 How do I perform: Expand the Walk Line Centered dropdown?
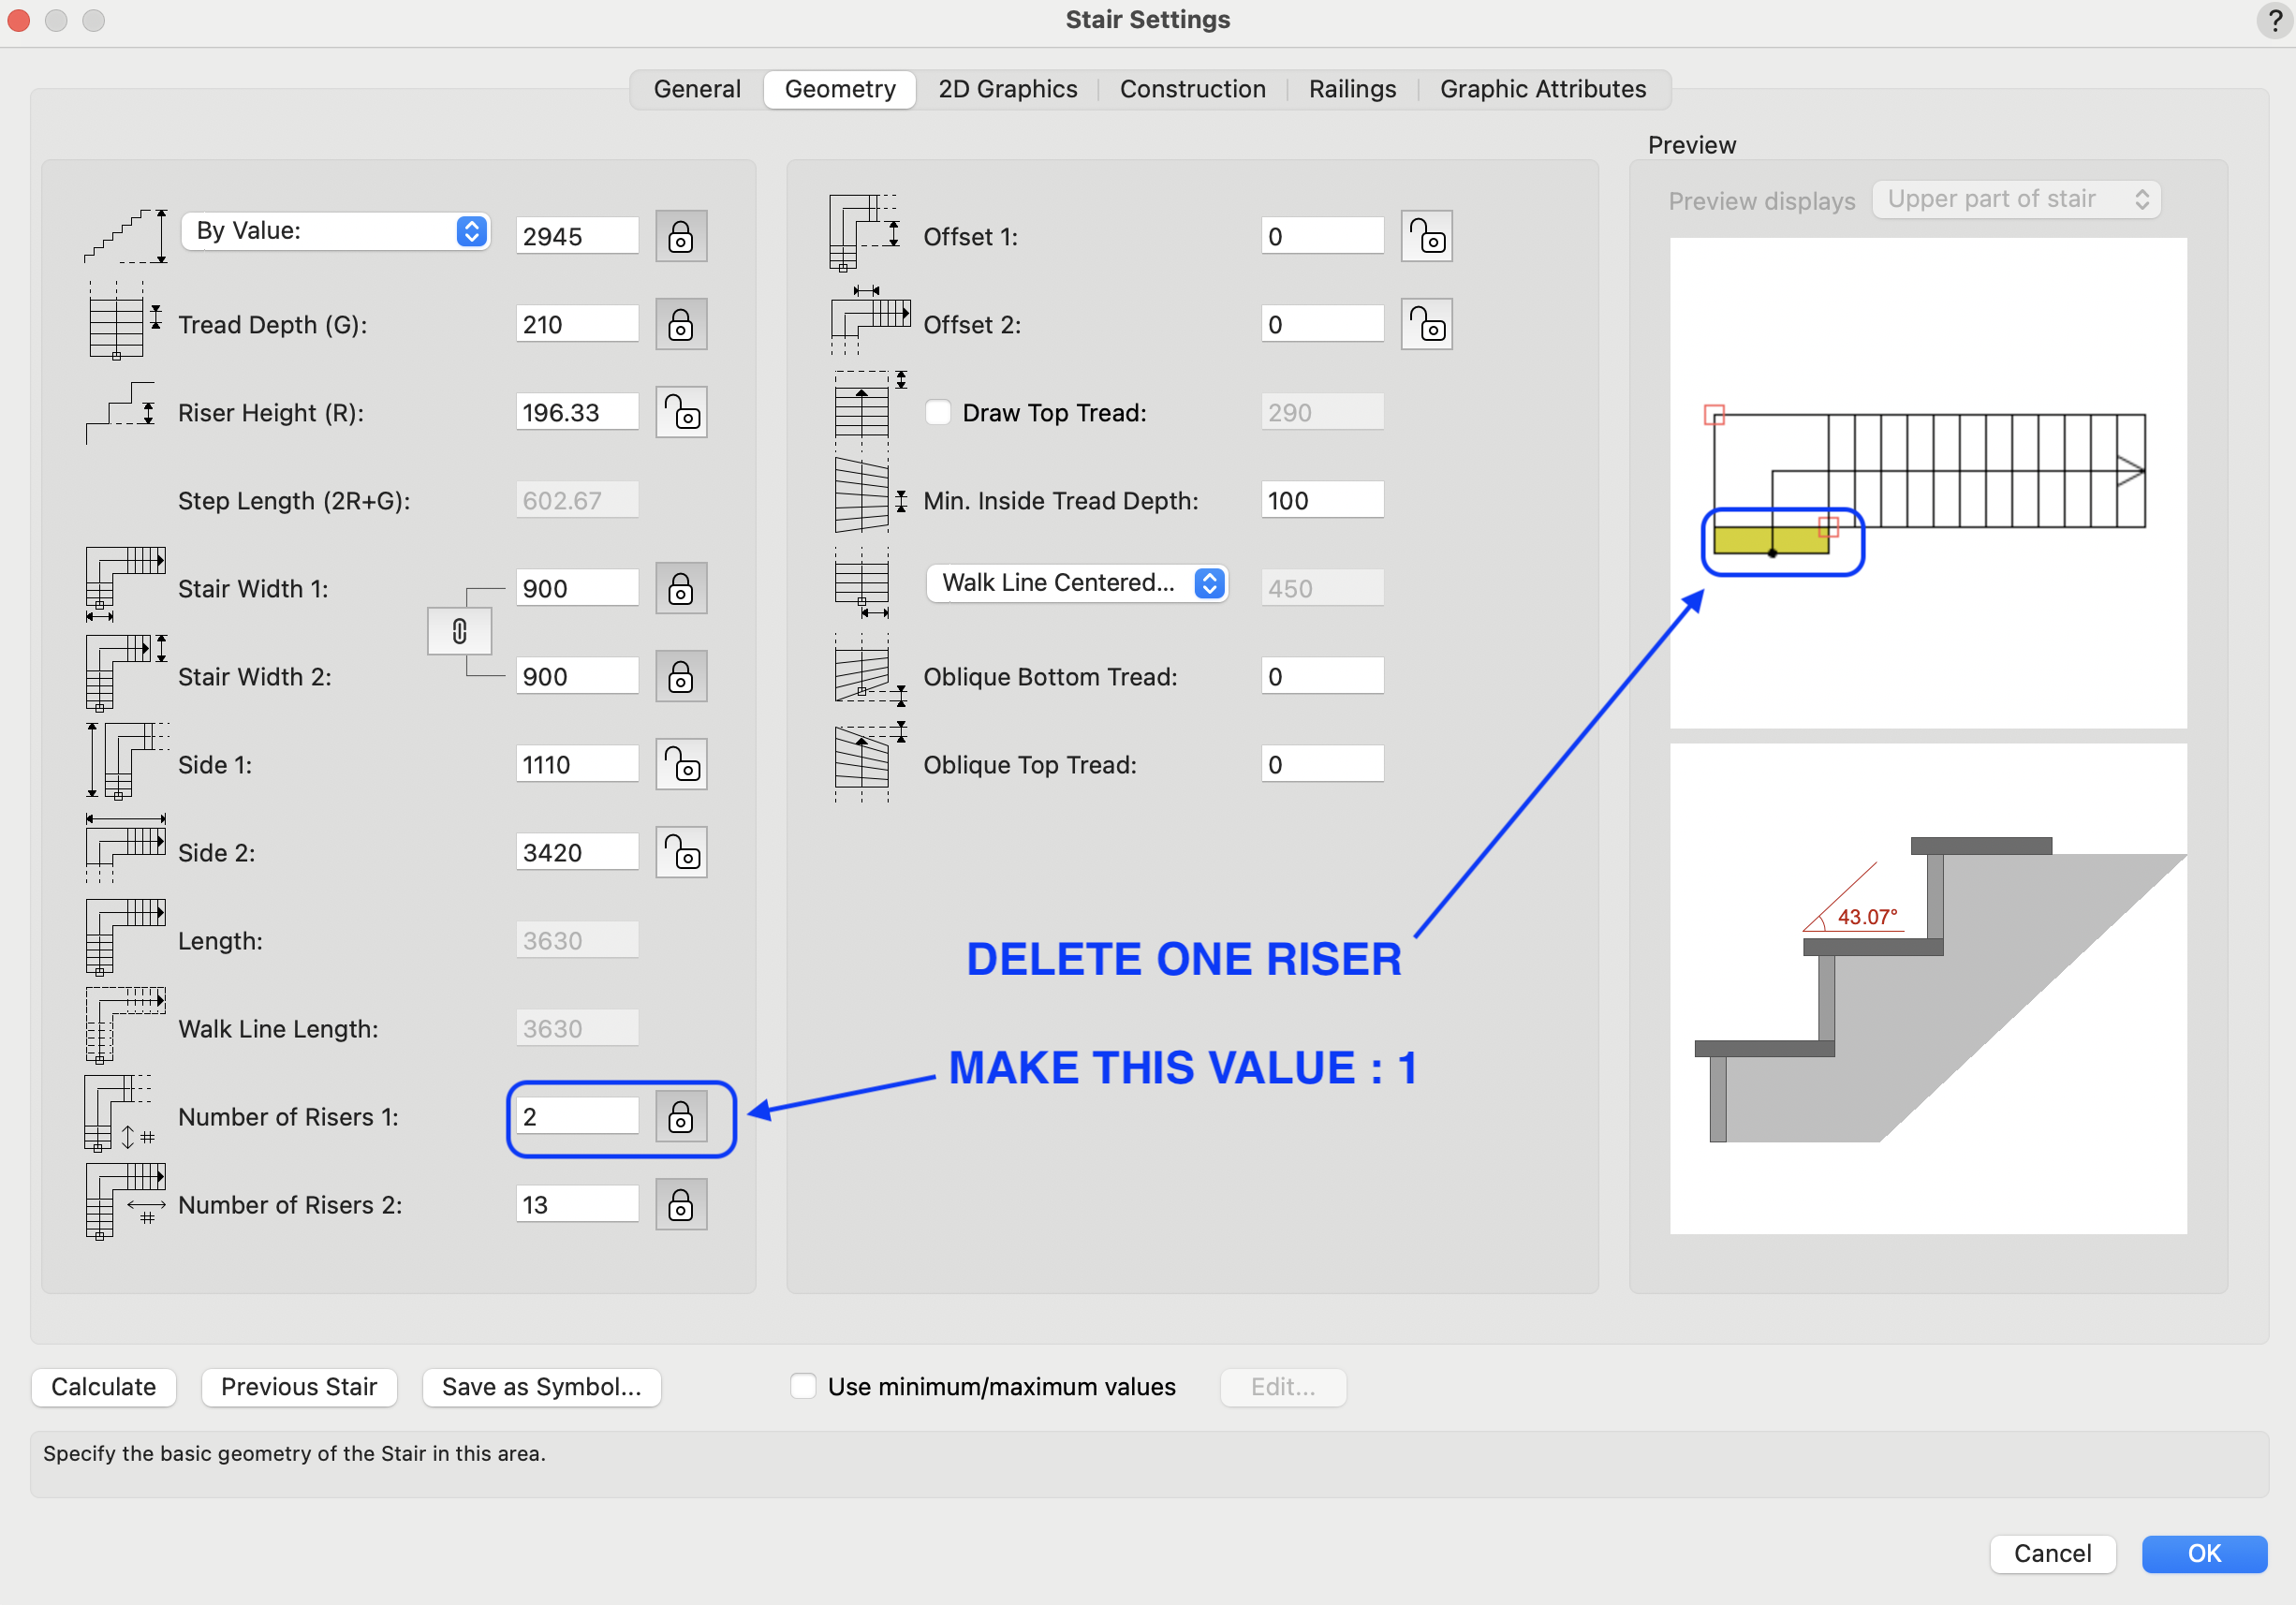click(1076, 583)
